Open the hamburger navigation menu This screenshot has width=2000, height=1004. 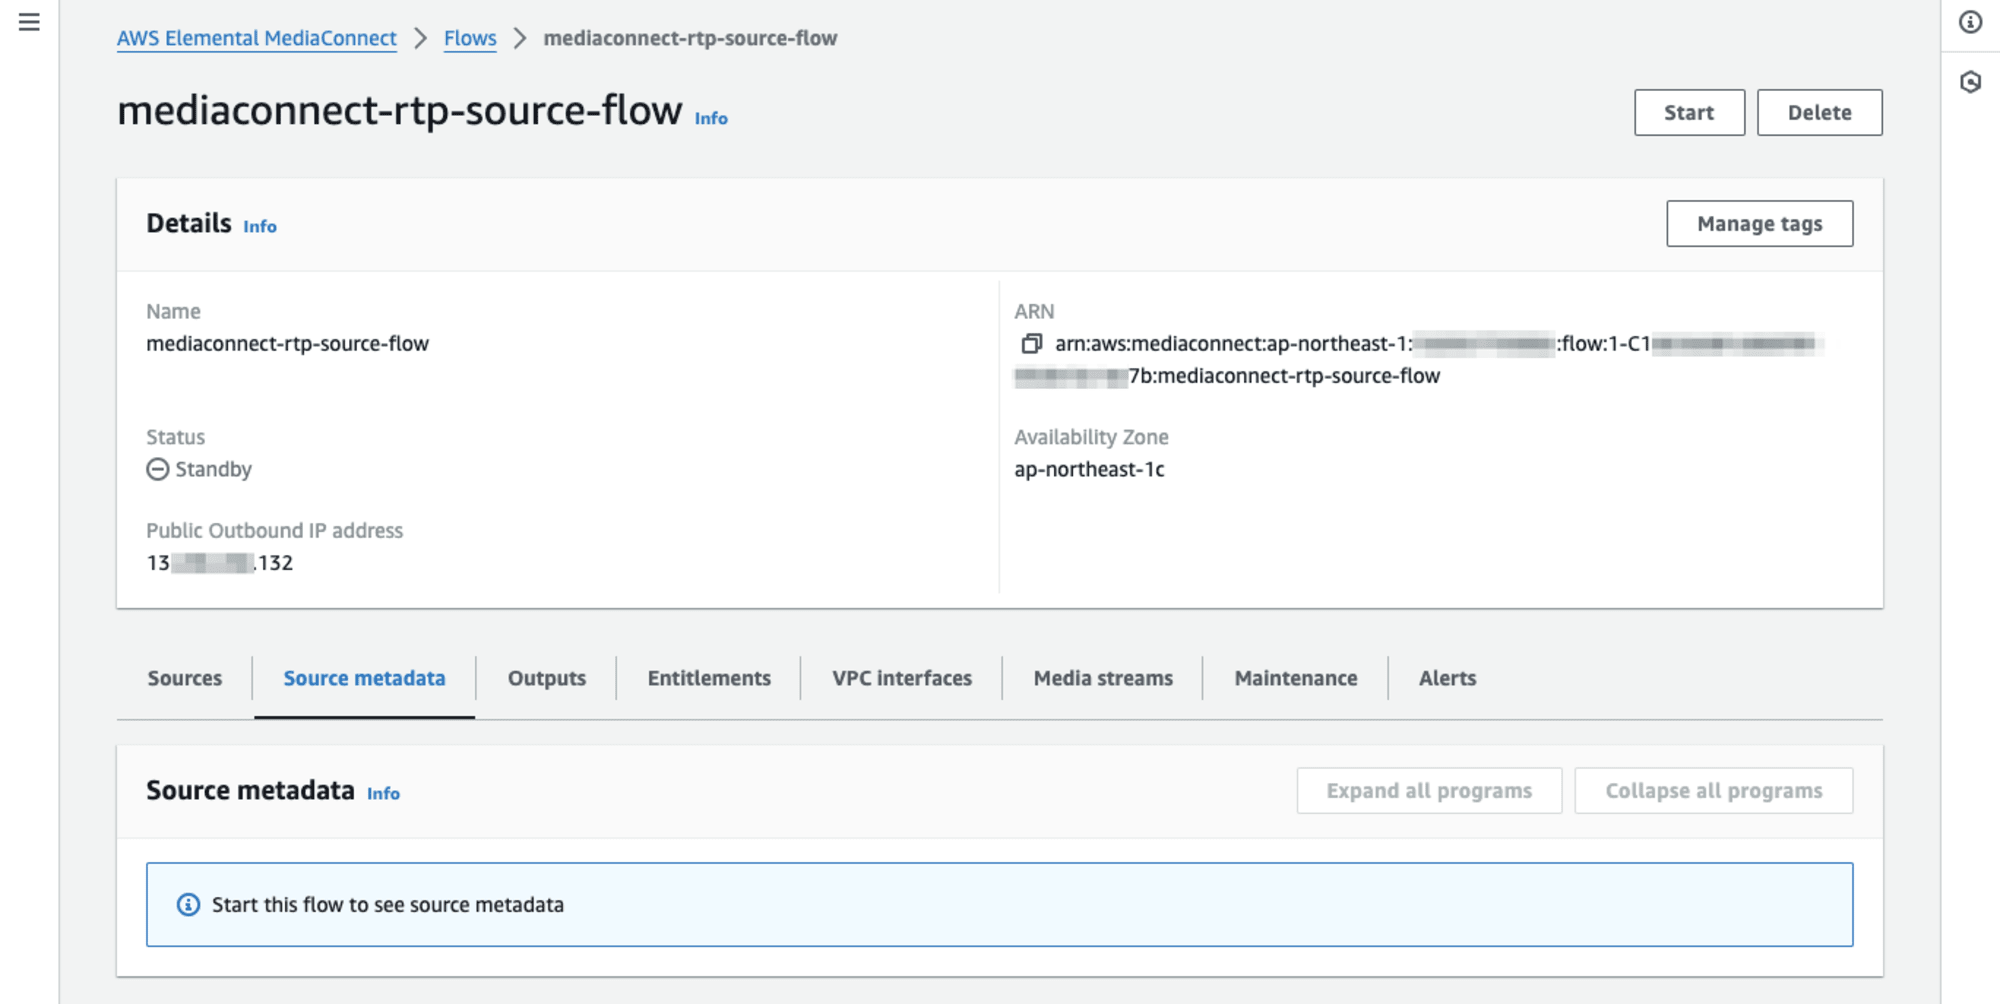tap(29, 22)
